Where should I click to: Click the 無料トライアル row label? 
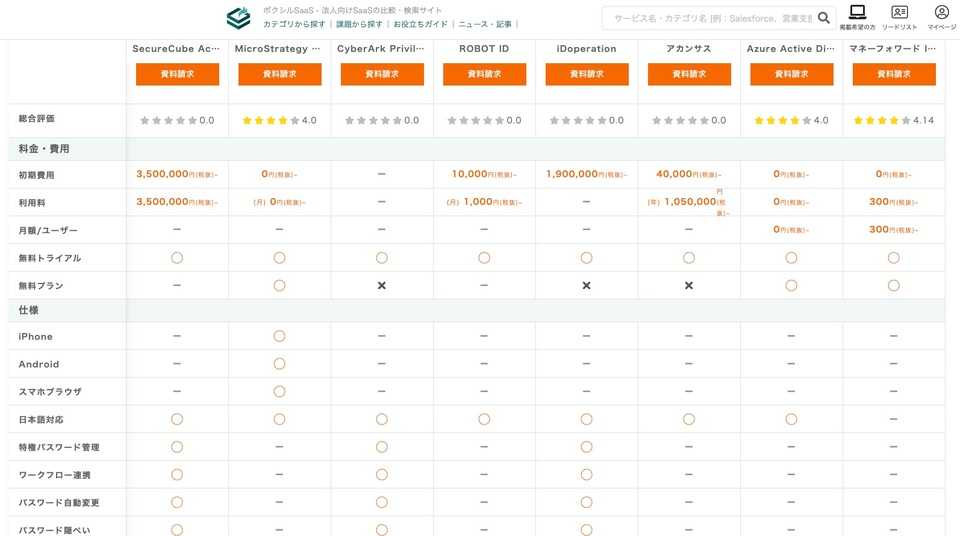pos(50,259)
